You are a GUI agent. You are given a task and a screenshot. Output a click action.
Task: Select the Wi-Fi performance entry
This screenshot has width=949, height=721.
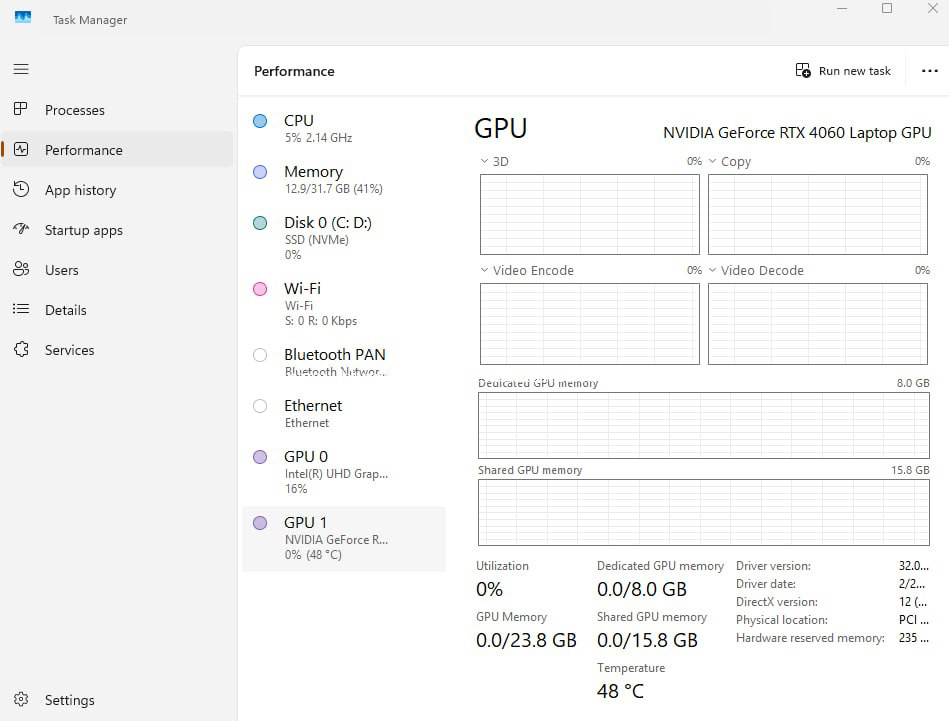pos(344,304)
